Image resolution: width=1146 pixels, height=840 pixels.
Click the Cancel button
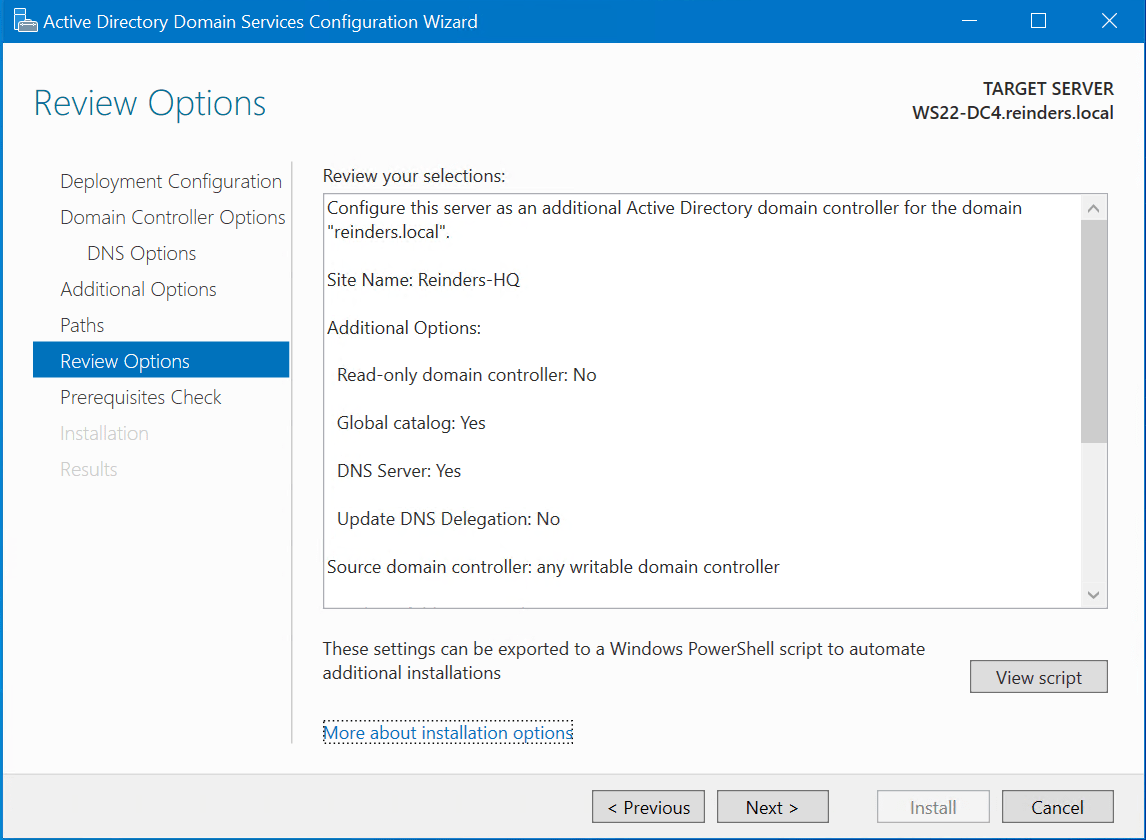[1057, 807]
